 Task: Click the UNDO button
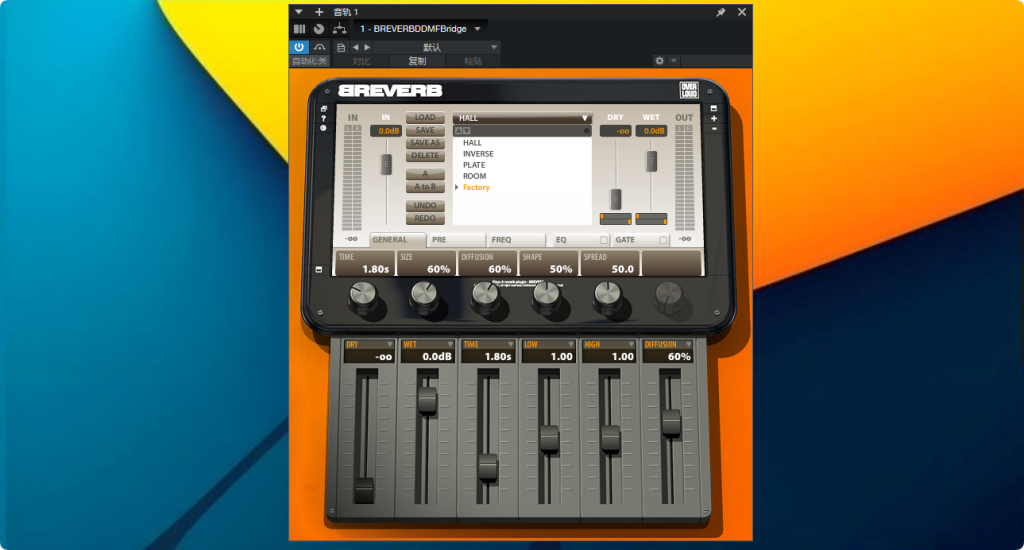click(x=425, y=206)
